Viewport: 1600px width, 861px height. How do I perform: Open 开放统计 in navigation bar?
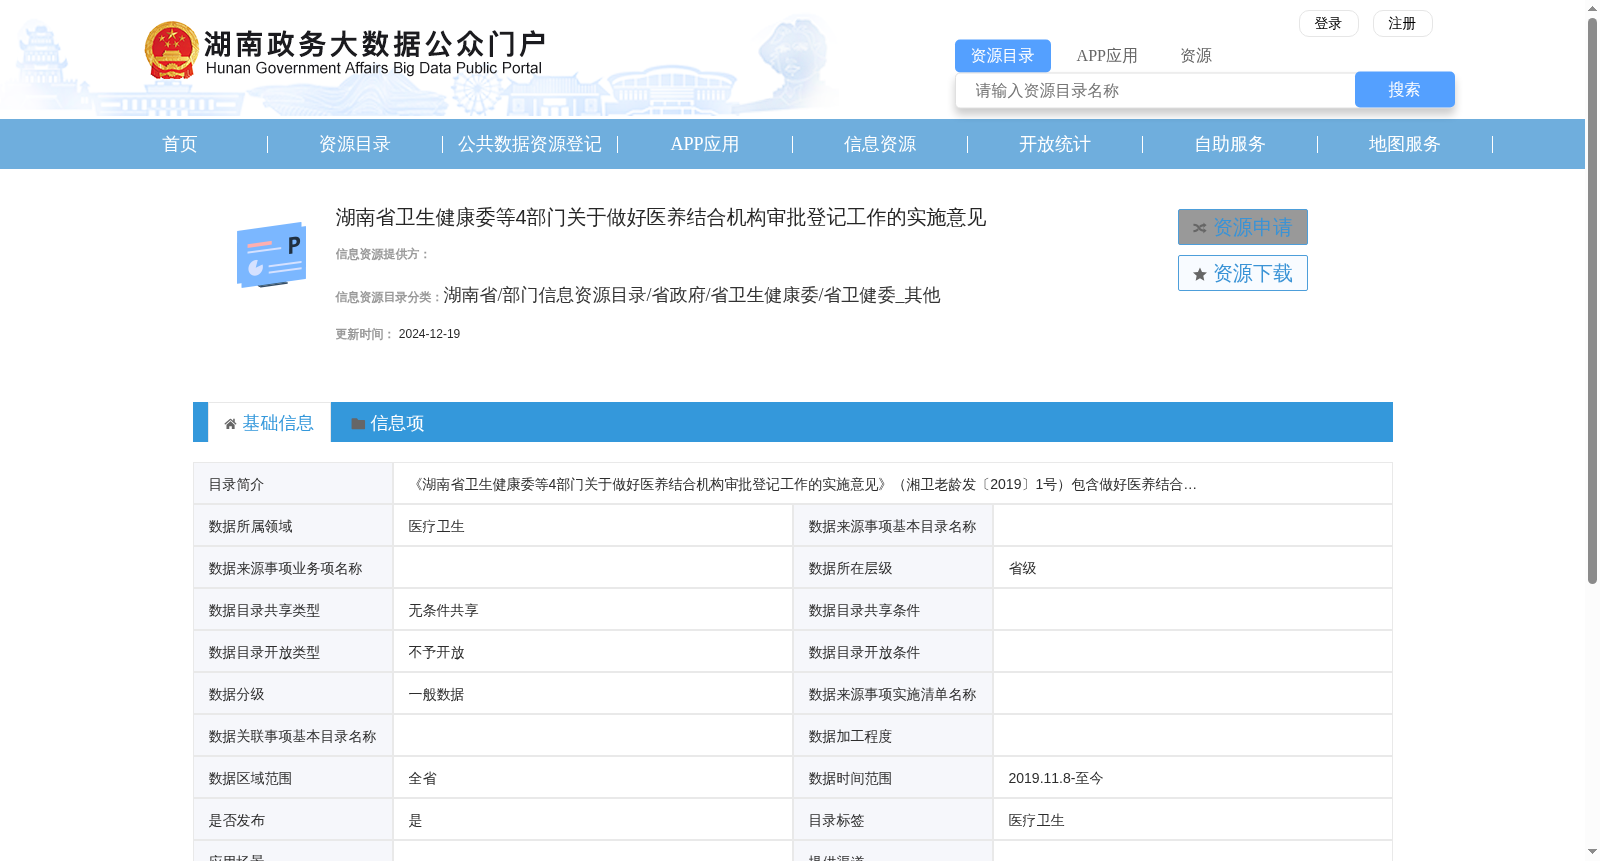pos(1055,144)
